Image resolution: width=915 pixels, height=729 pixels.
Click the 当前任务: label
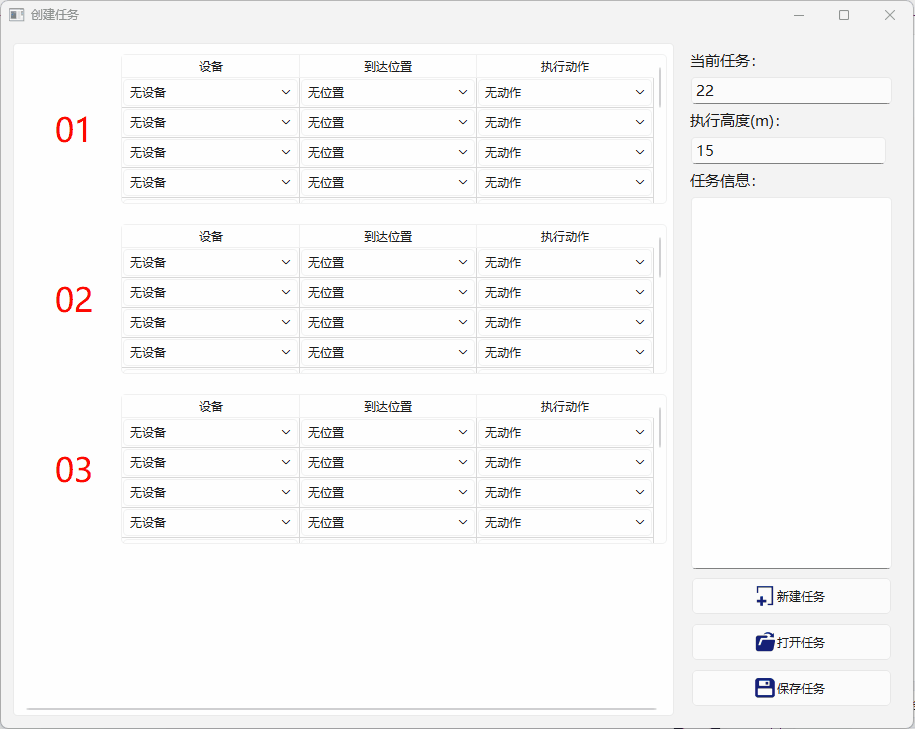click(x=722, y=61)
